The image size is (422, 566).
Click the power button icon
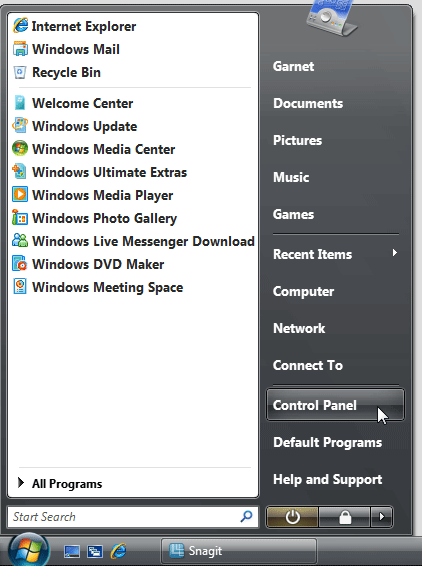293,517
